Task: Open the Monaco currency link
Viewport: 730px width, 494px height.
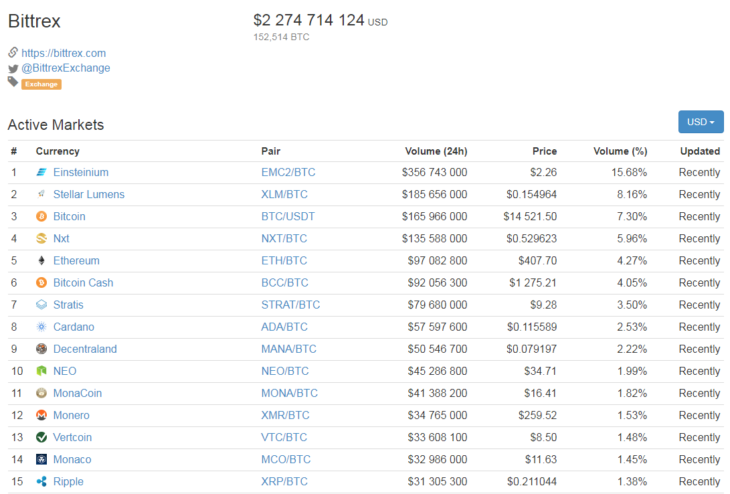Action: click(72, 460)
